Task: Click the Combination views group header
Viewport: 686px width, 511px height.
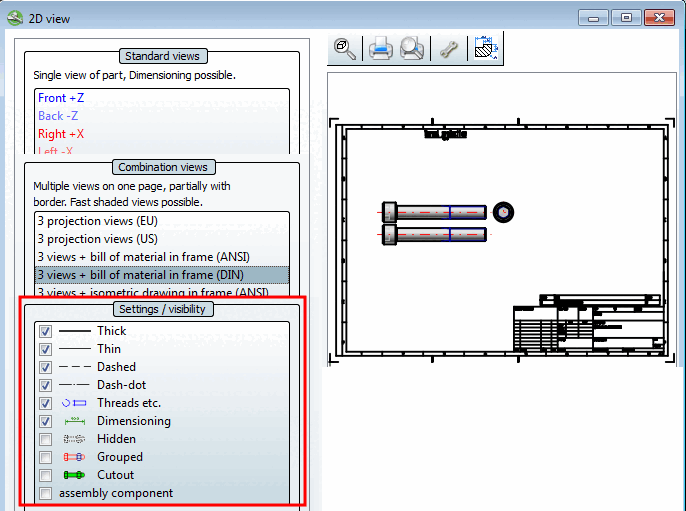Action: (x=164, y=167)
